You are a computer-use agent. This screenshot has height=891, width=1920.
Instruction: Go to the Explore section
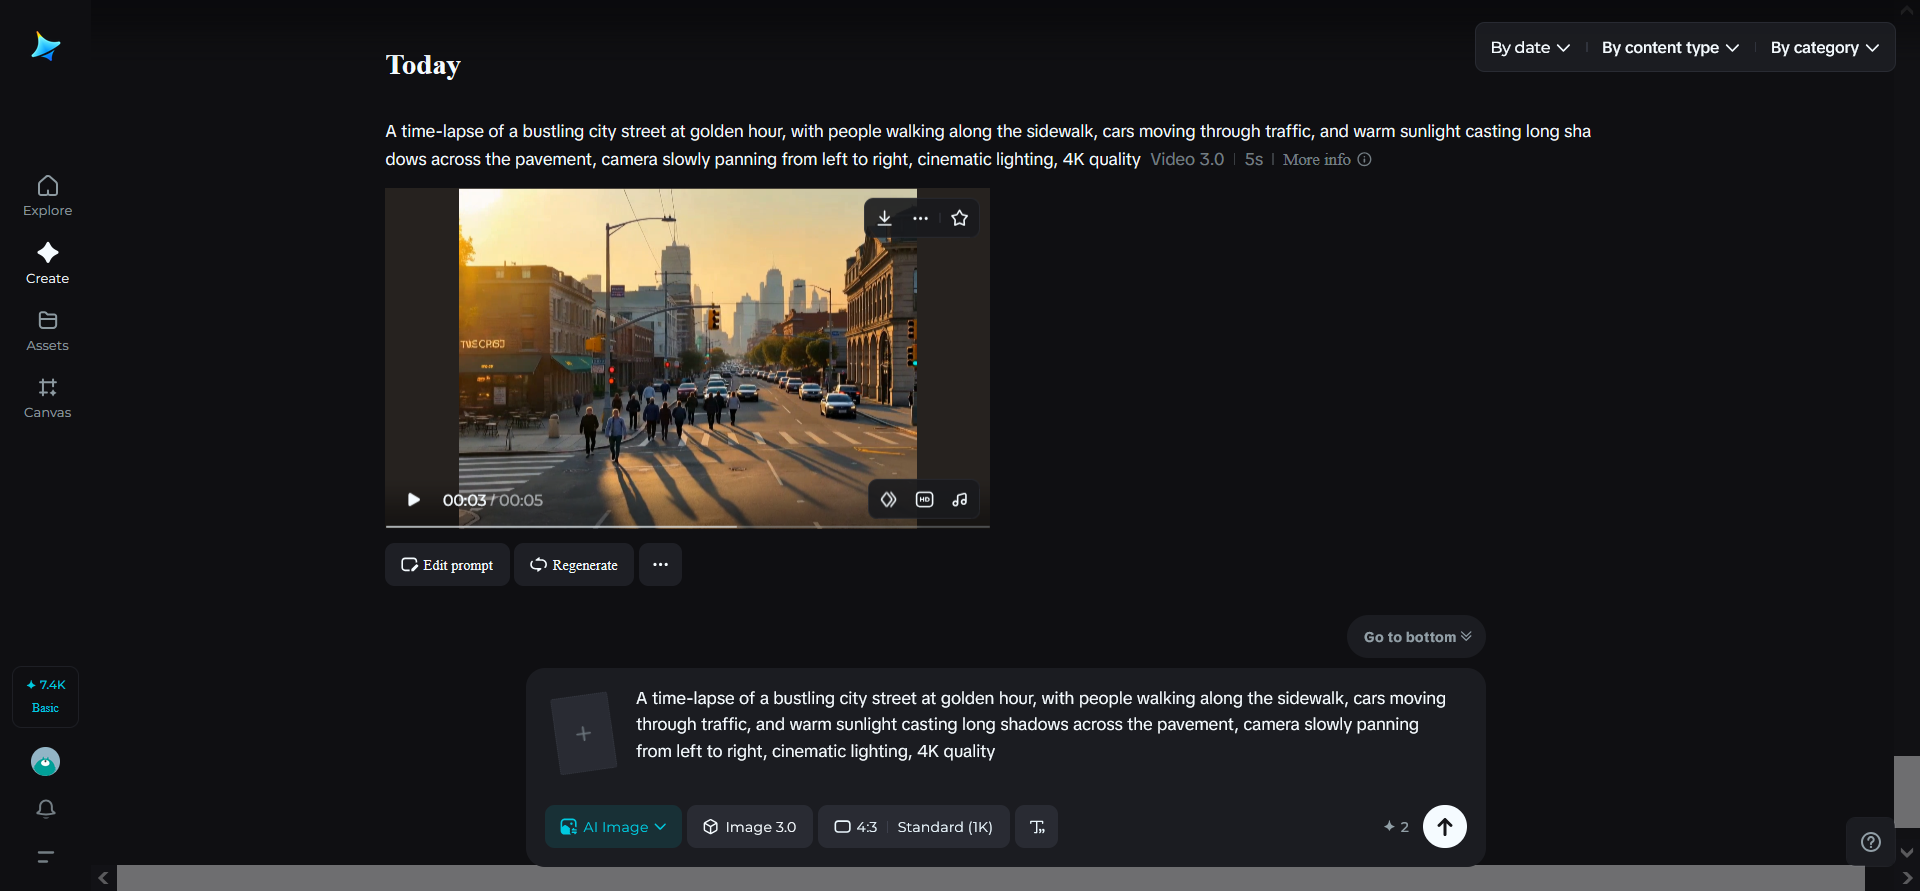48,196
